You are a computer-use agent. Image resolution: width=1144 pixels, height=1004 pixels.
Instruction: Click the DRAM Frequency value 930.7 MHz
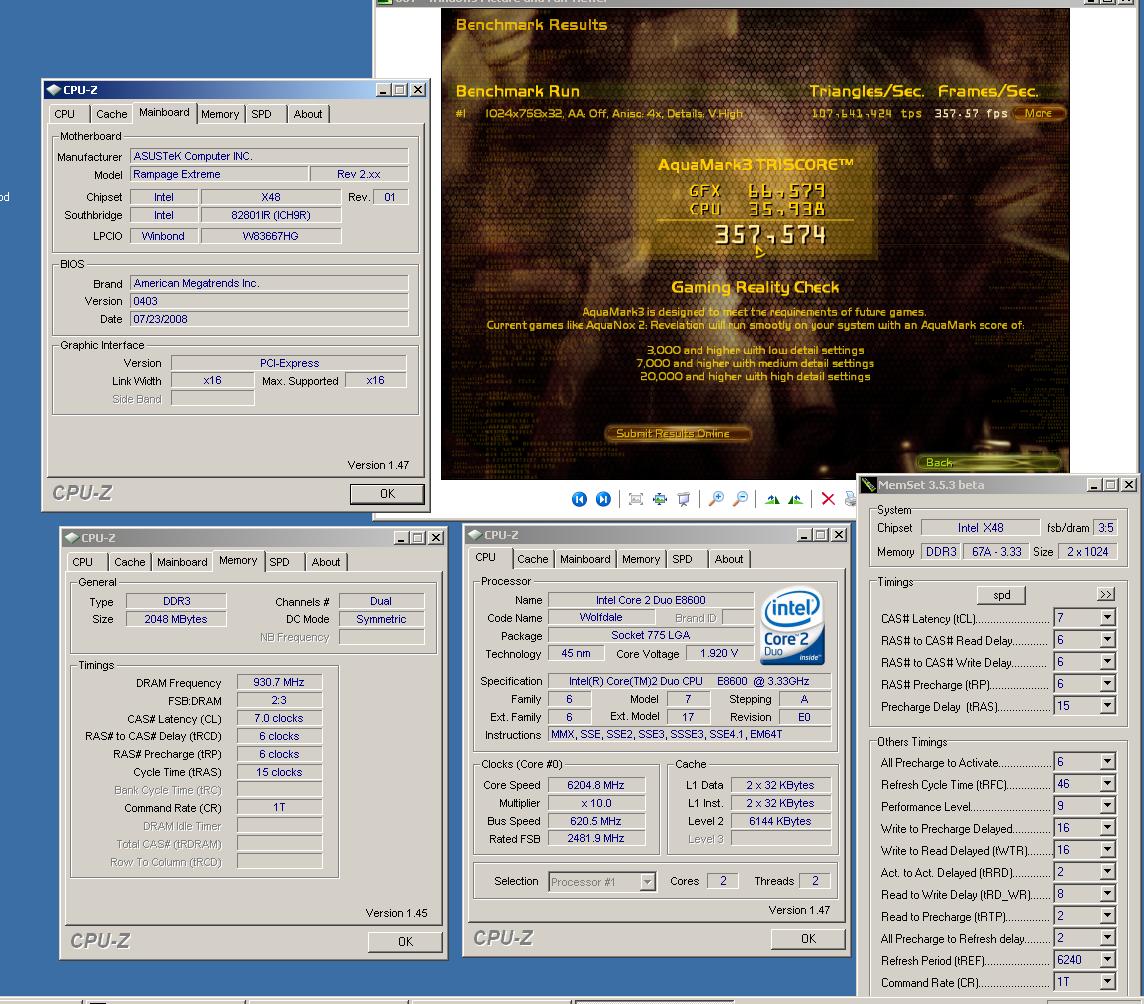click(x=279, y=682)
